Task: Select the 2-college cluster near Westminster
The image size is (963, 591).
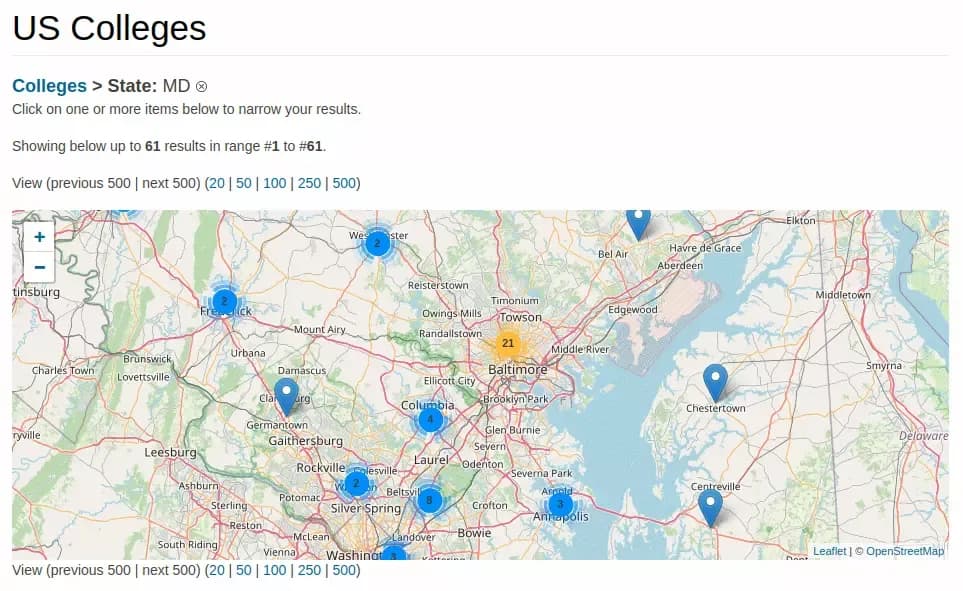Action: [377, 242]
